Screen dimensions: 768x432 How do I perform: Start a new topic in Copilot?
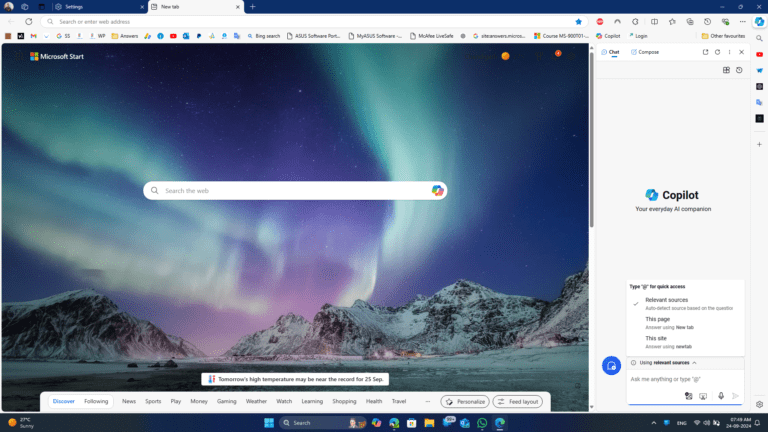pos(611,366)
